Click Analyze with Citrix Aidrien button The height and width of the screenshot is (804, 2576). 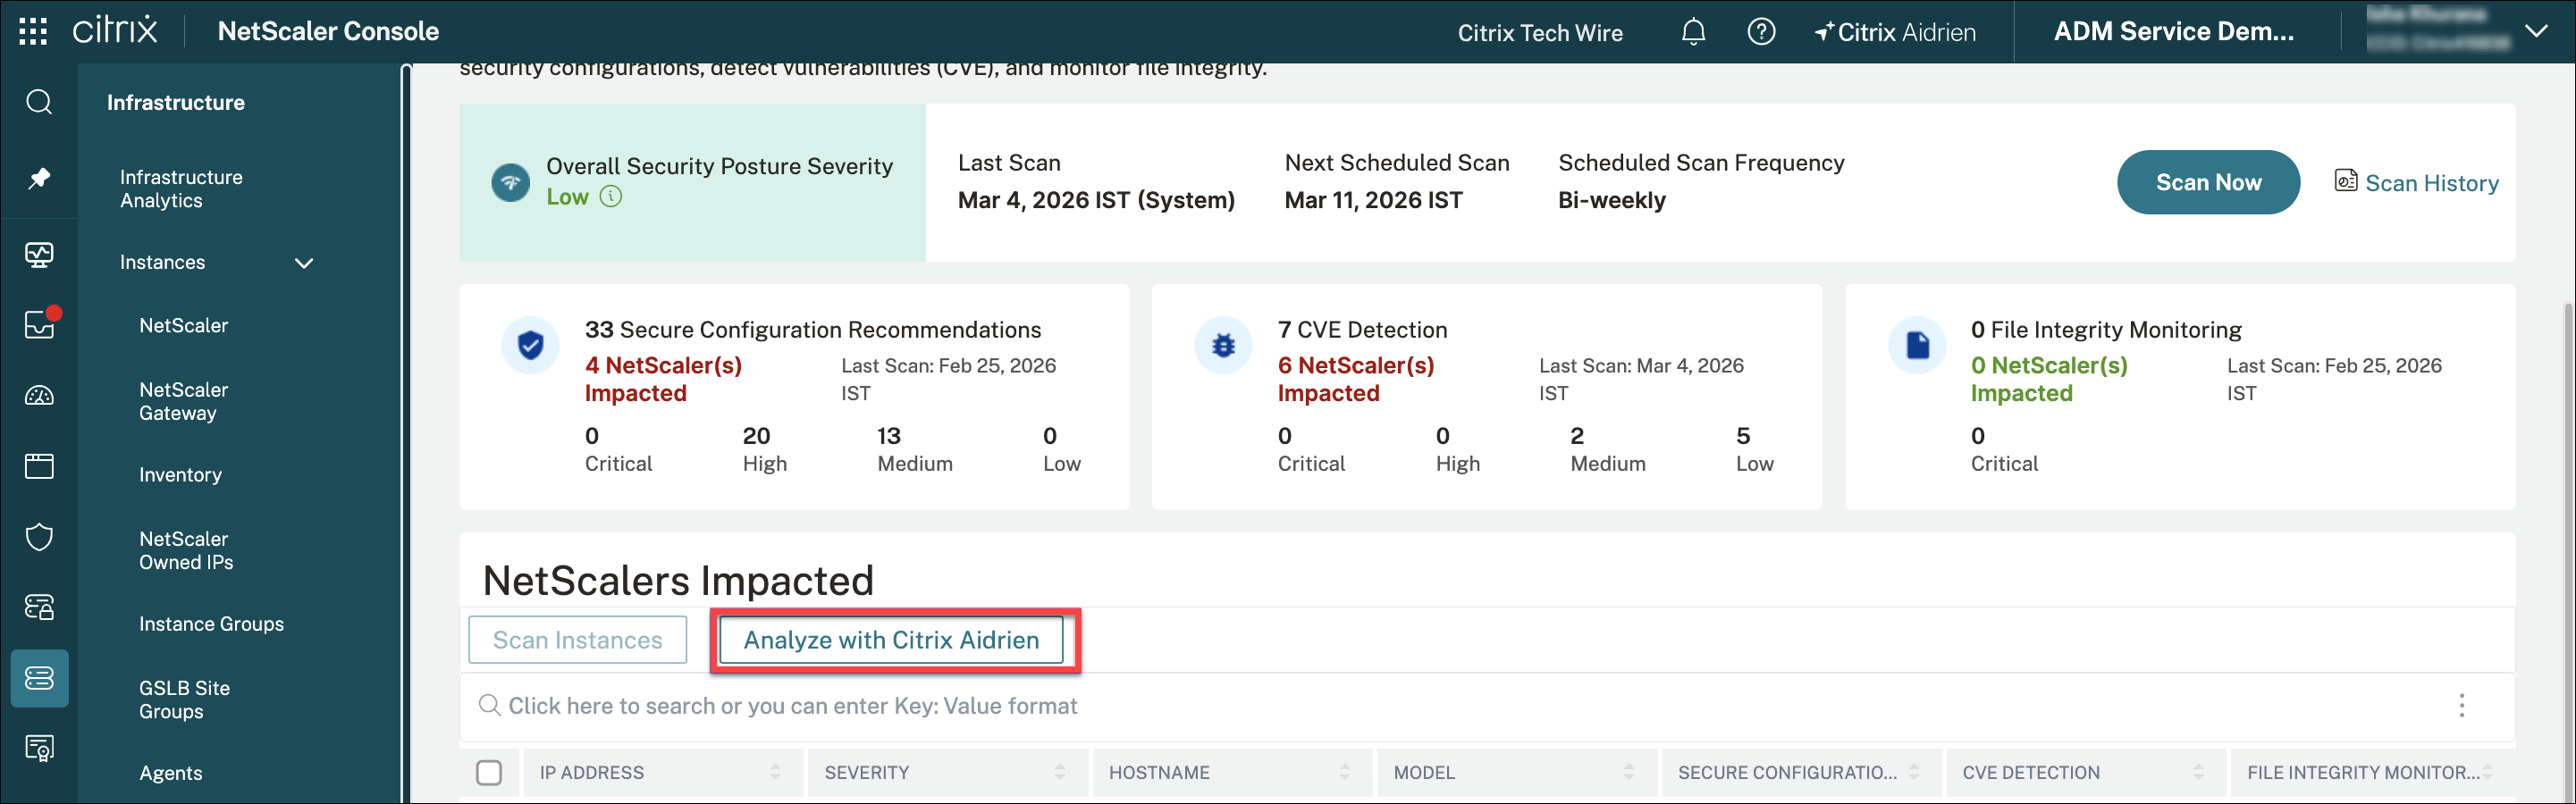[x=891, y=640]
